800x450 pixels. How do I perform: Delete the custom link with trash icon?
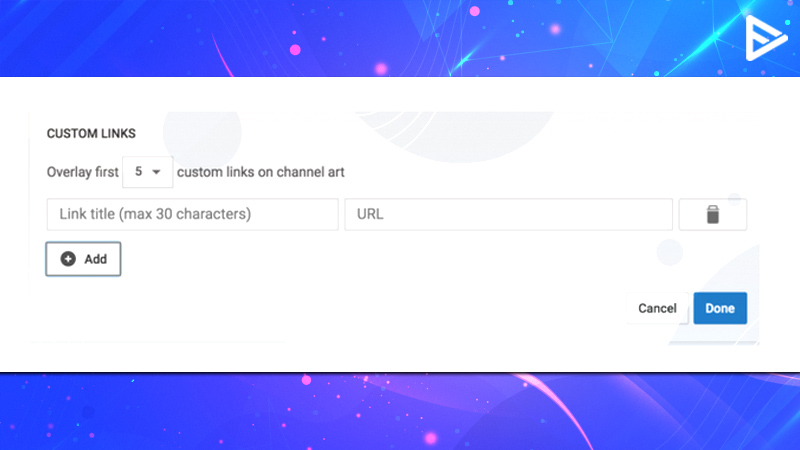tap(713, 214)
